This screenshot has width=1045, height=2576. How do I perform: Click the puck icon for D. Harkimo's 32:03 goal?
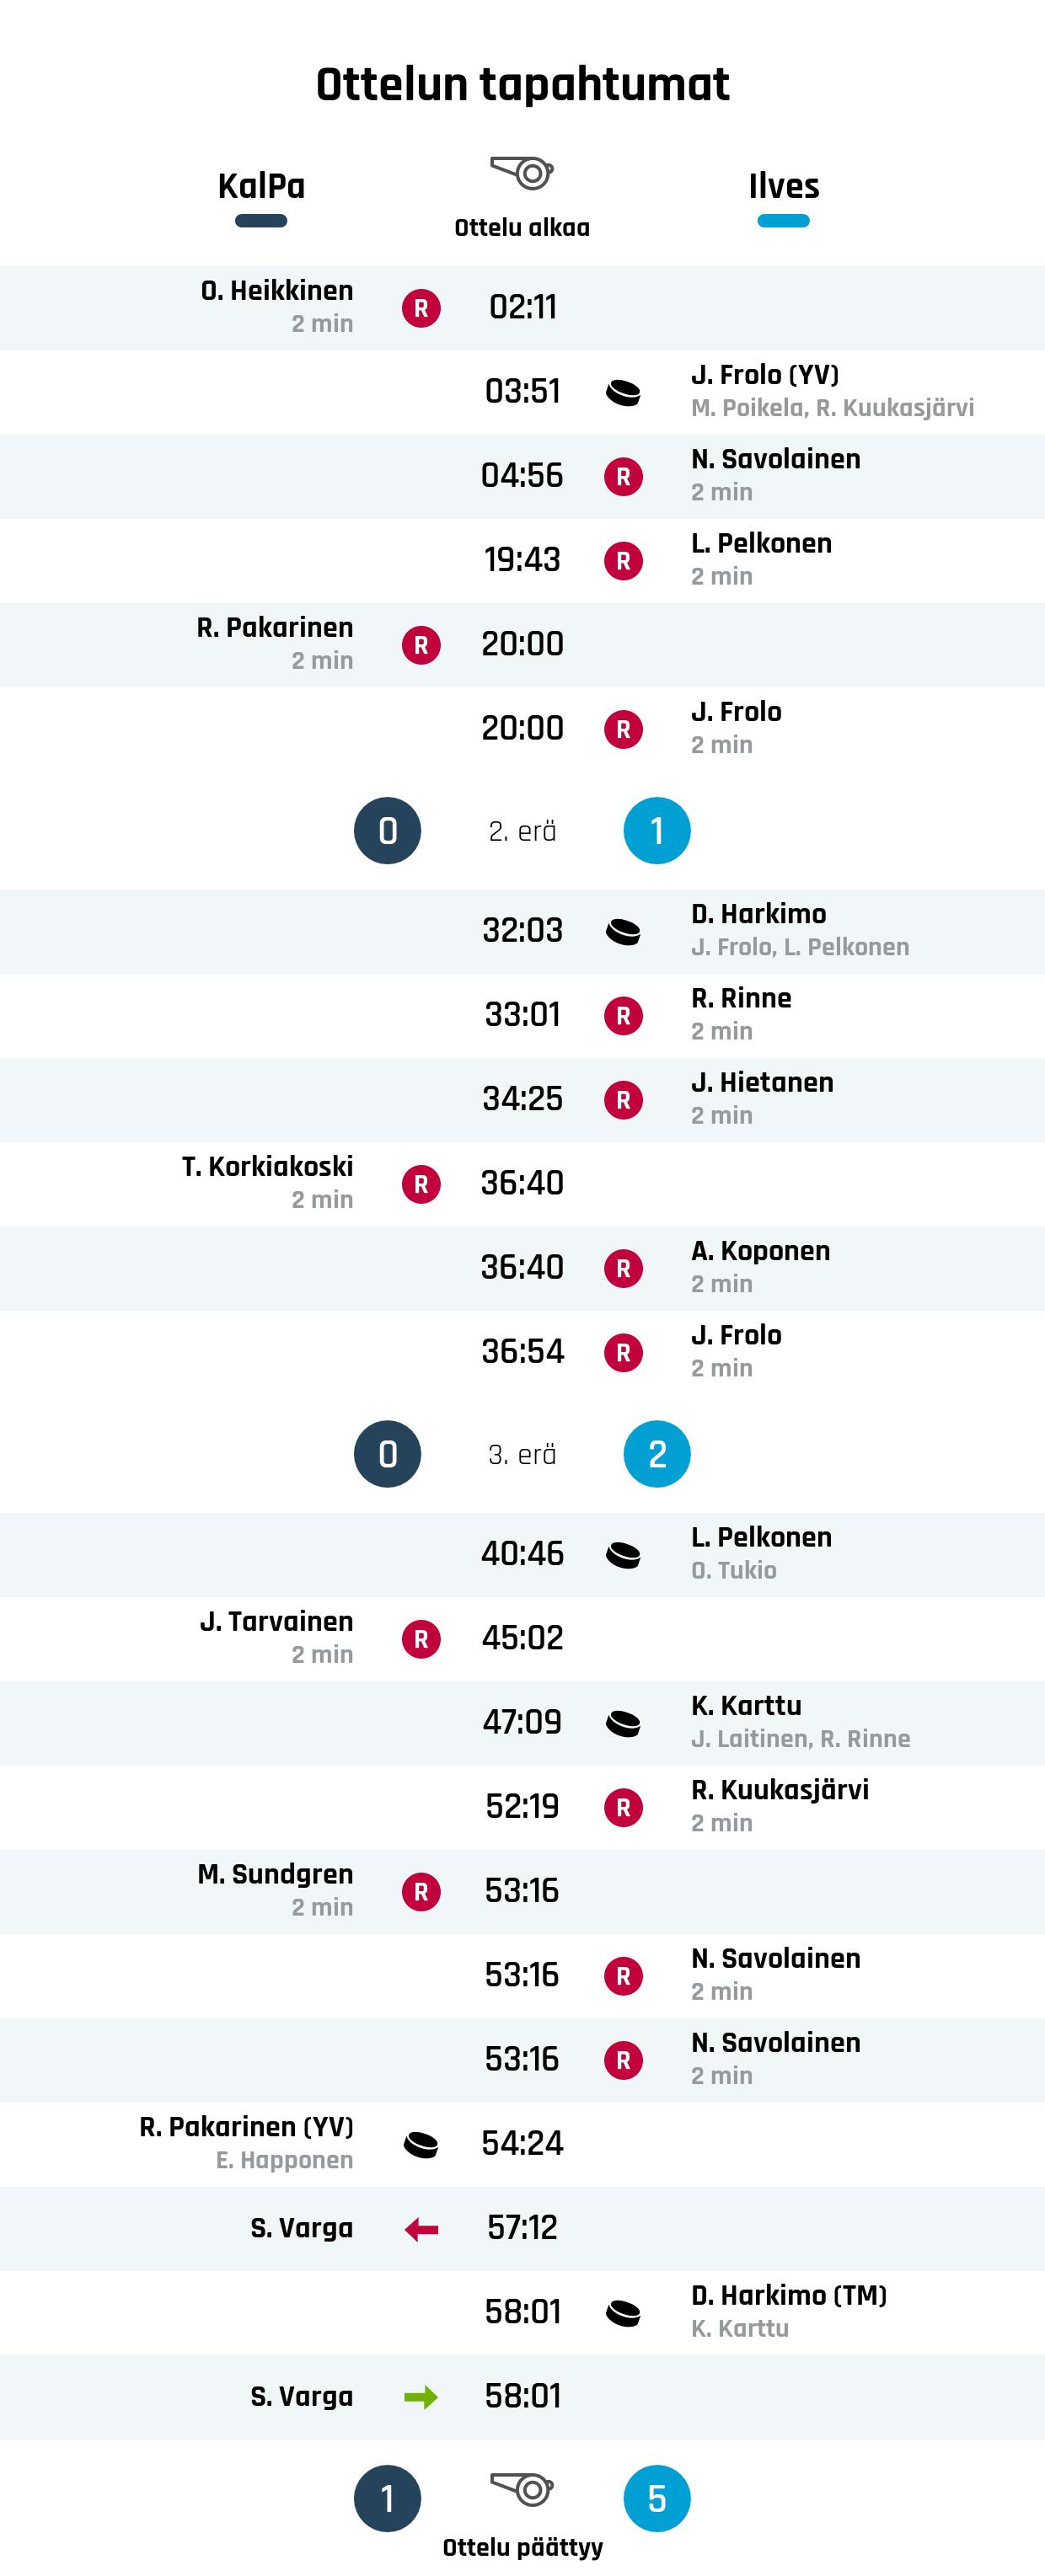pyautogui.click(x=623, y=931)
